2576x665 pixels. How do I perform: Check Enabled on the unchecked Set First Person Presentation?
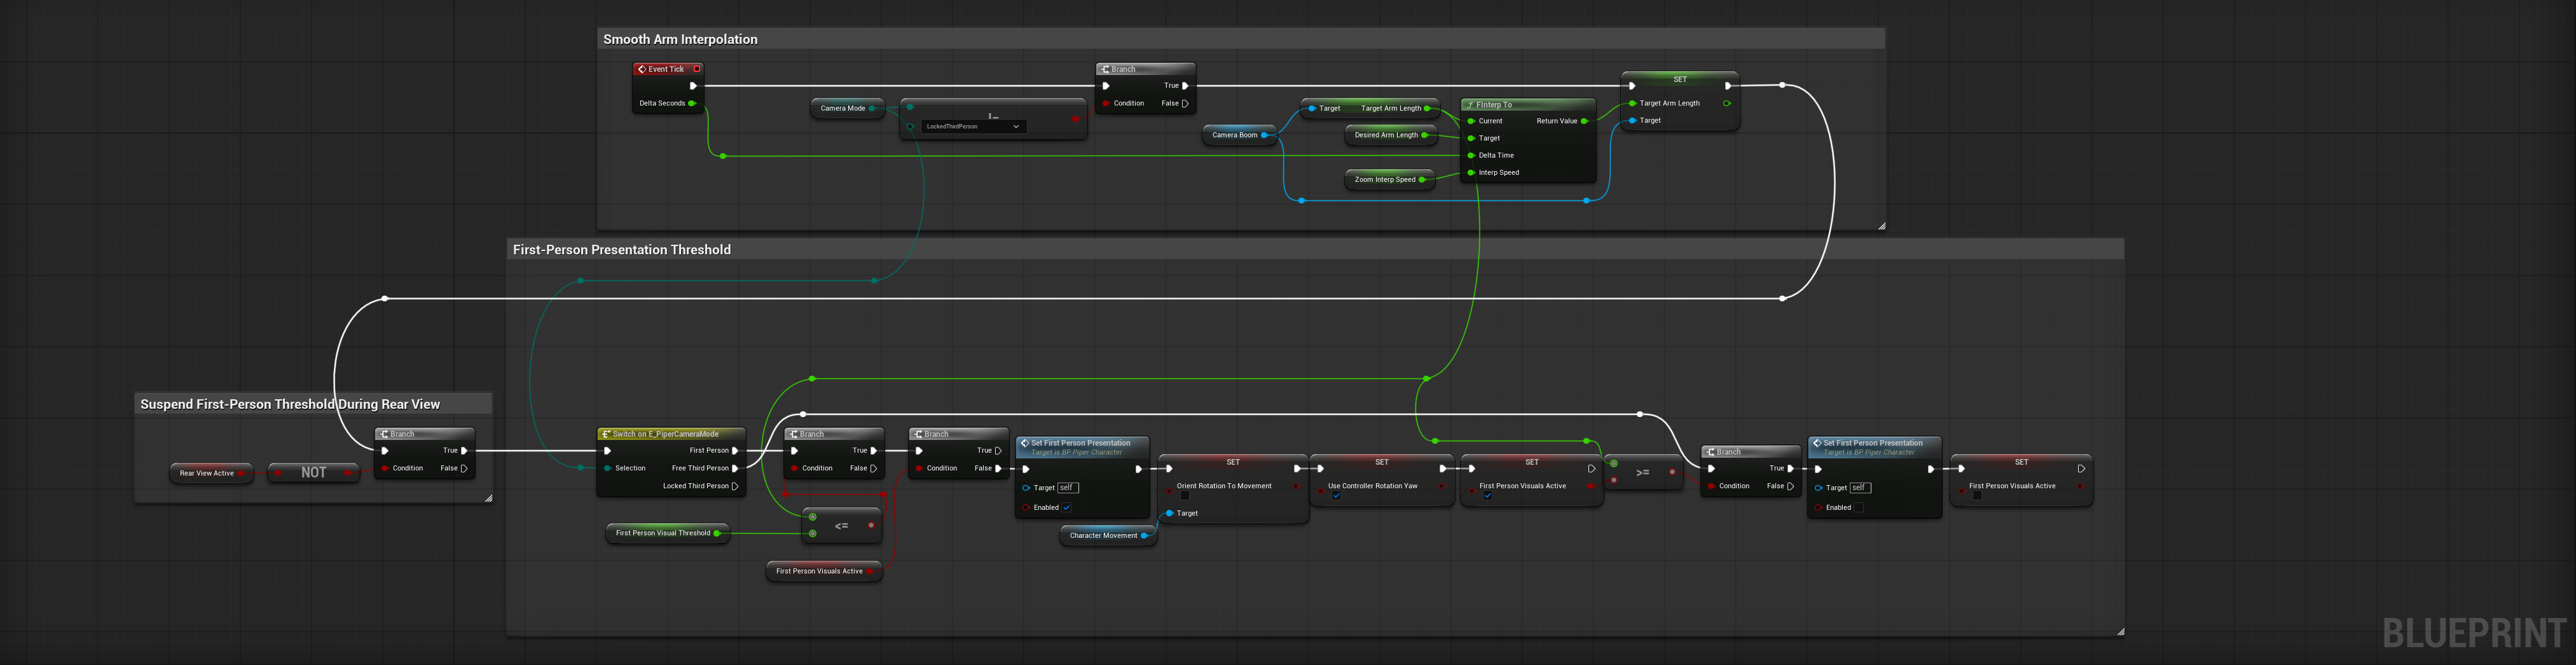(1859, 508)
